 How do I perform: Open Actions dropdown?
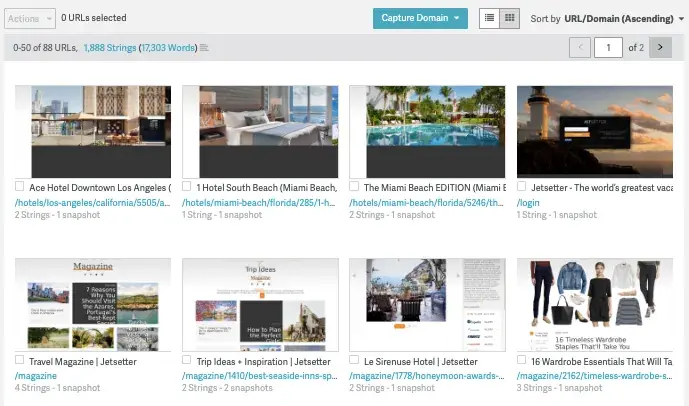(x=30, y=18)
